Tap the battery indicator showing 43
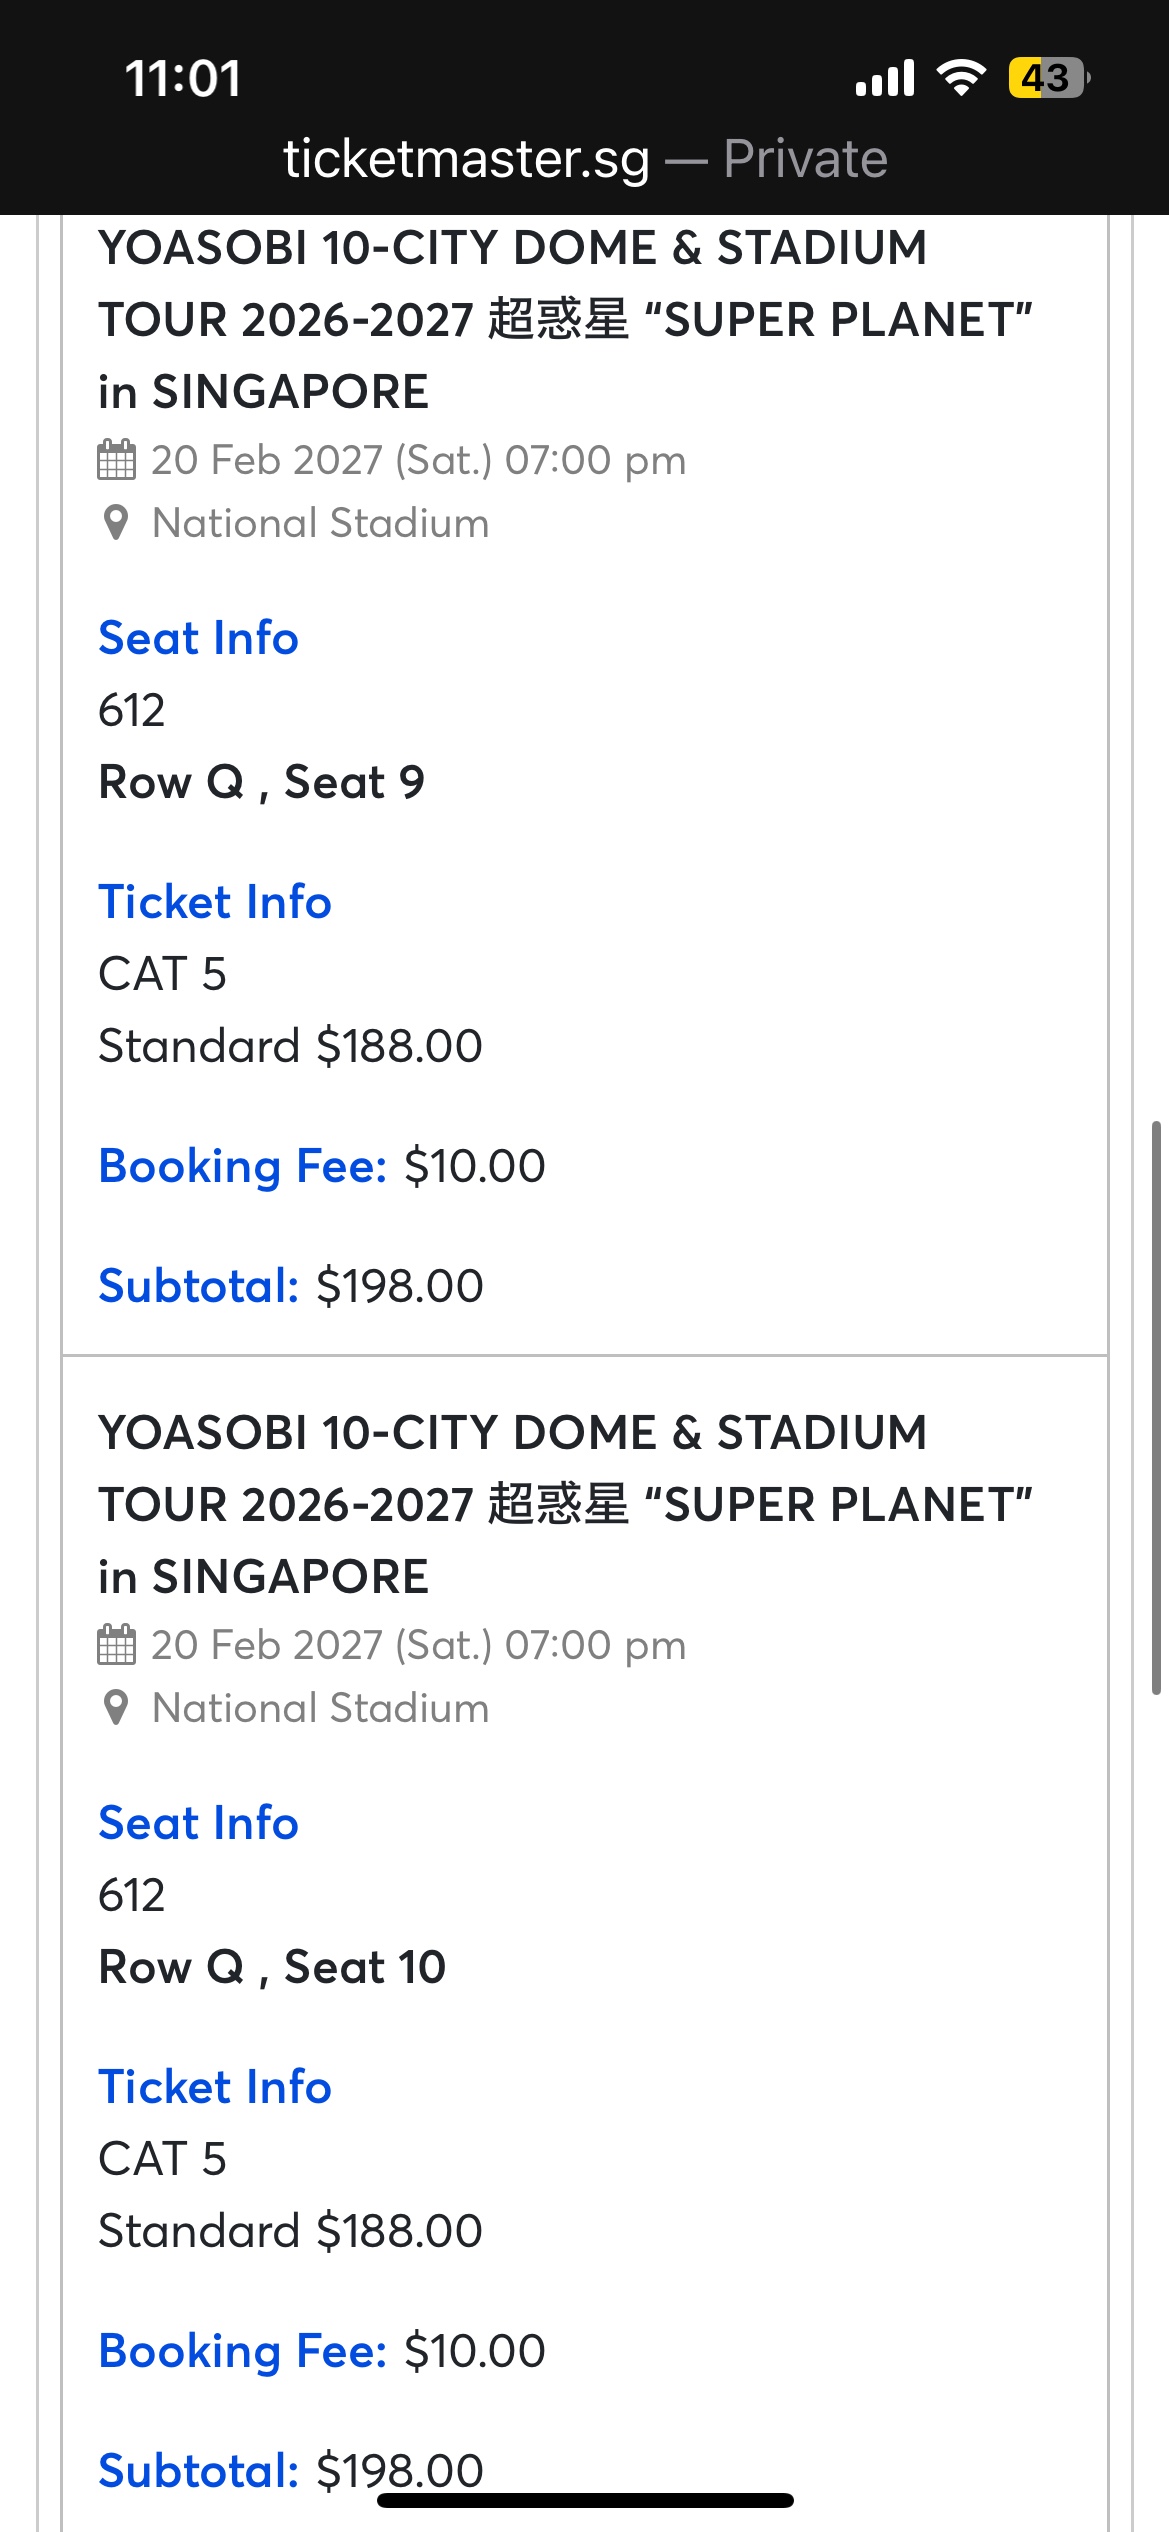This screenshot has height=2532, width=1169. tap(1049, 78)
